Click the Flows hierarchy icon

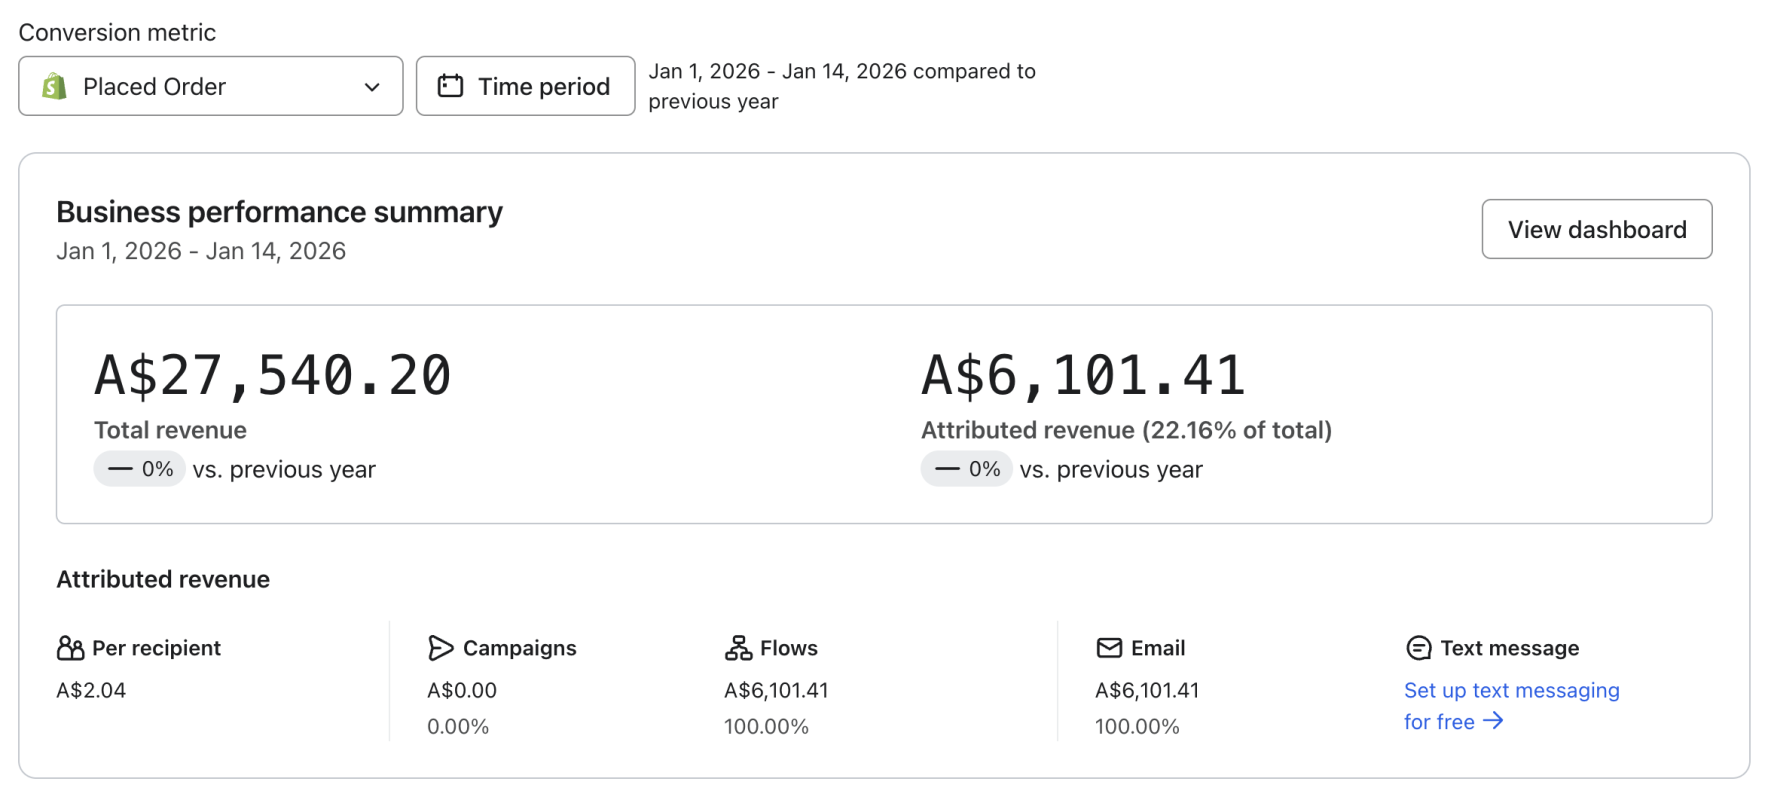click(738, 648)
